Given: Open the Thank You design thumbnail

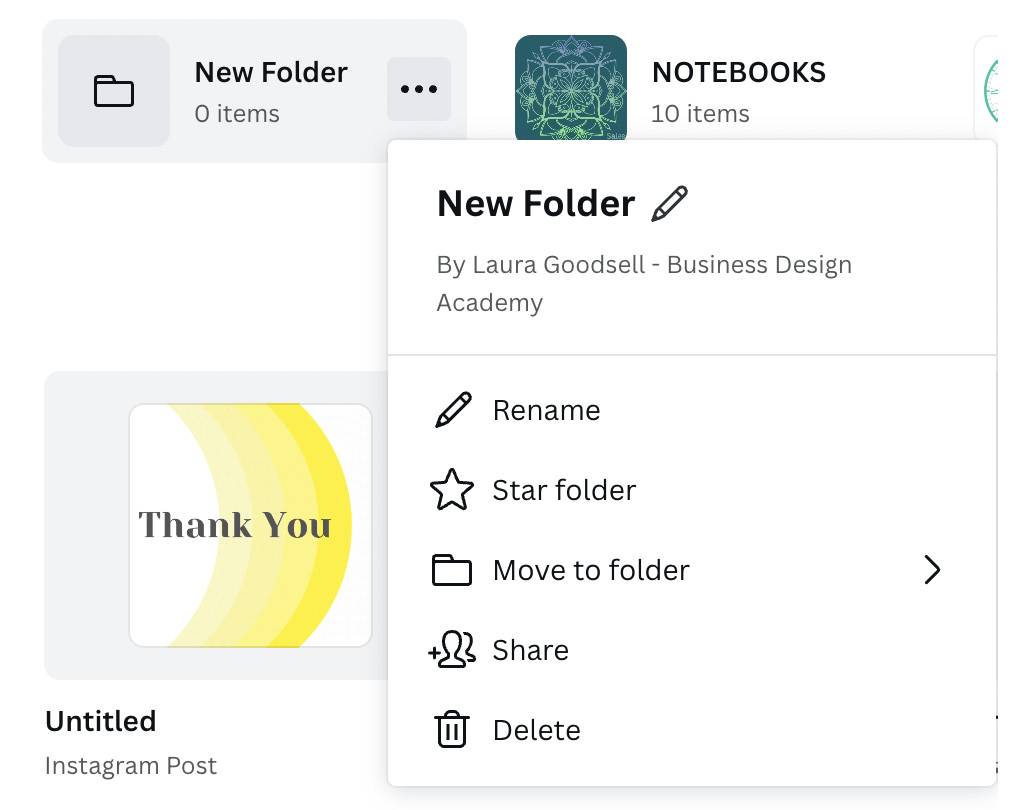Looking at the screenshot, I should pos(251,525).
